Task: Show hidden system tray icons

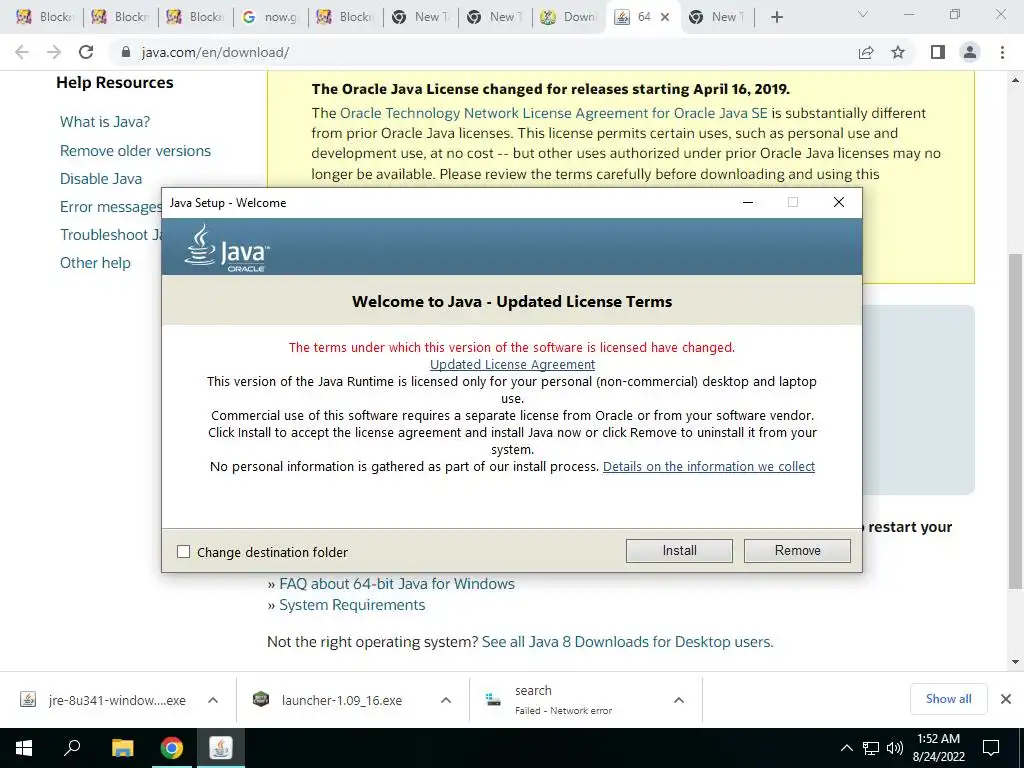Action: tap(846, 748)
